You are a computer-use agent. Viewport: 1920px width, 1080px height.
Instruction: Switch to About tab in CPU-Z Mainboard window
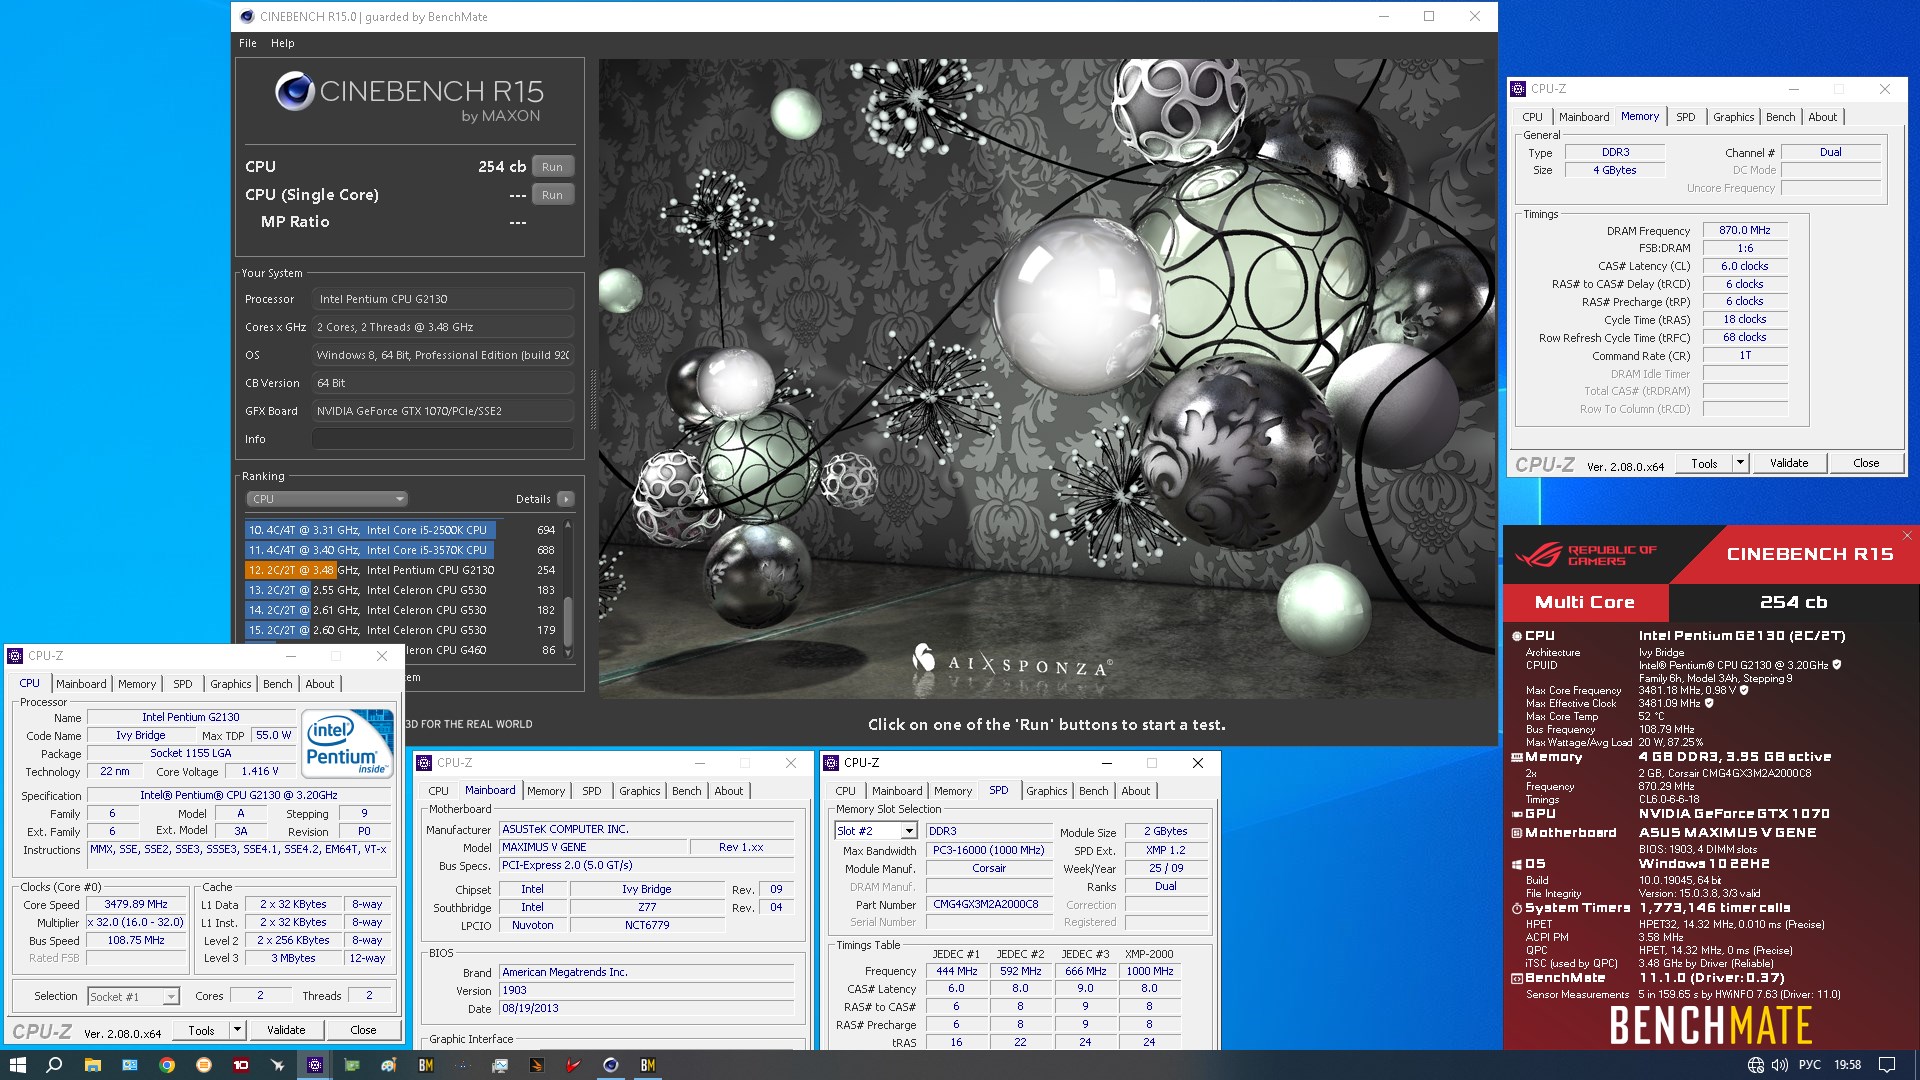(729, 791)
